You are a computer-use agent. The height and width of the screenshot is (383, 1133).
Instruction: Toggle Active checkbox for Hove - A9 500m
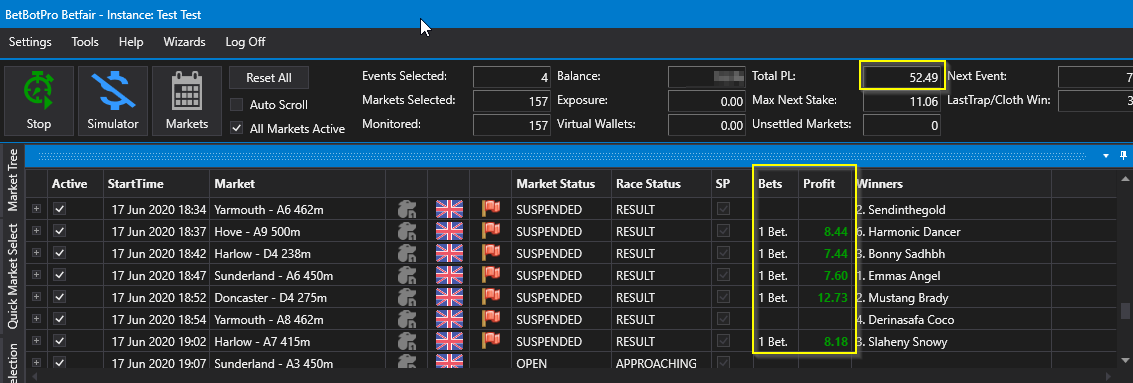tap(60, 231)
